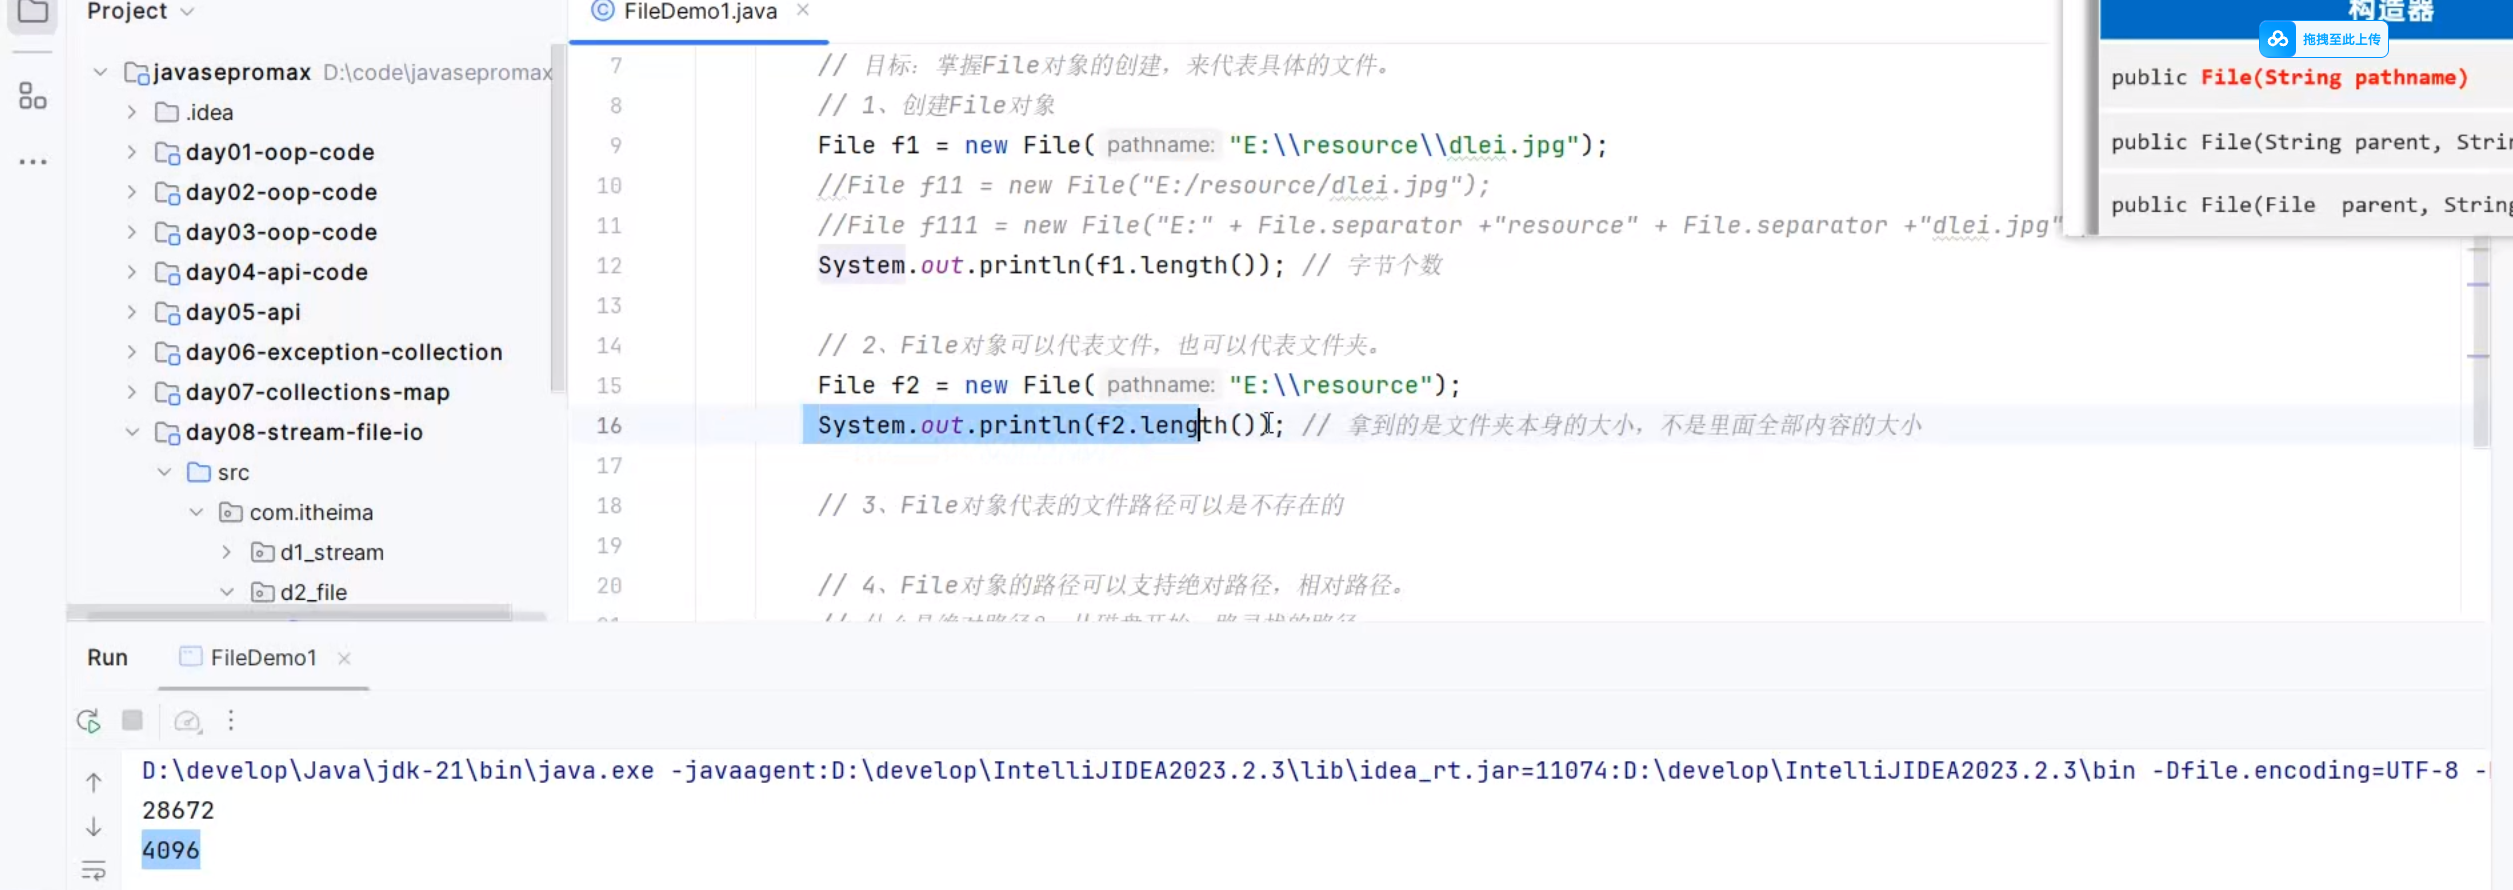The width and height of the screenshot is (2513, 890).
Task: Rerun FileDemo1 with the rerun icon
Action: 88,720
